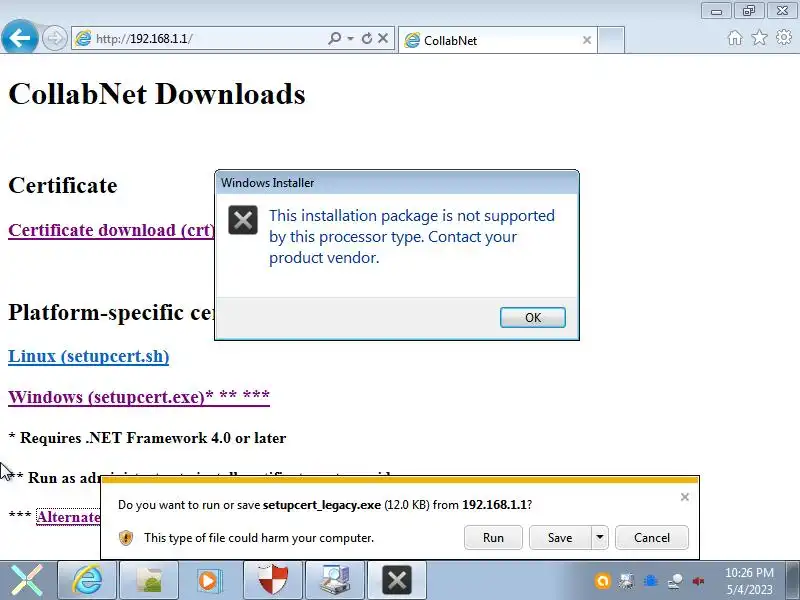Image resolution: width=800 pixels, height=600 pixels.
Task: Open the Start menu button
Action: (x=27, y=580)
